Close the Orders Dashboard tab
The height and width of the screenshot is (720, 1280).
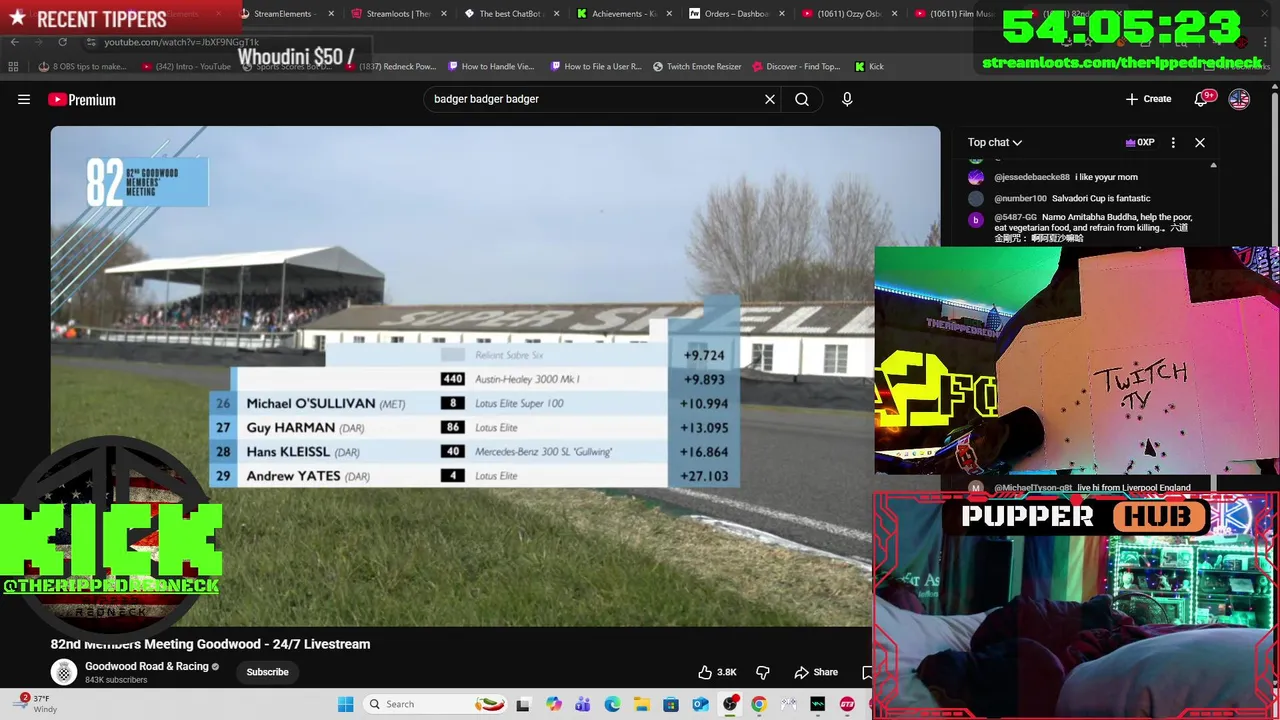pos(782,14)
